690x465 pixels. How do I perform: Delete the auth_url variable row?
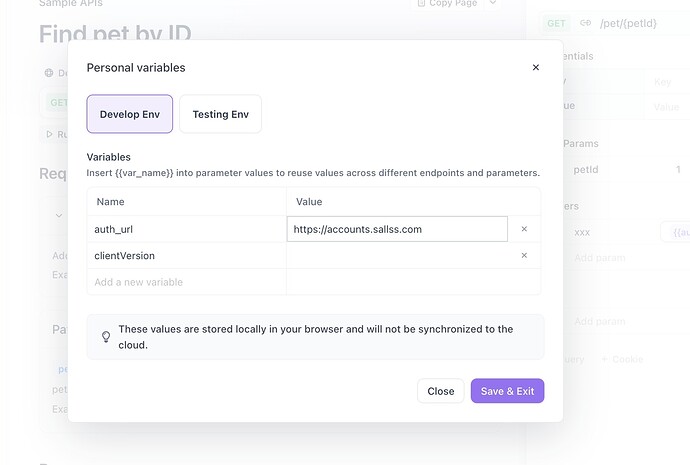point(524,229)
